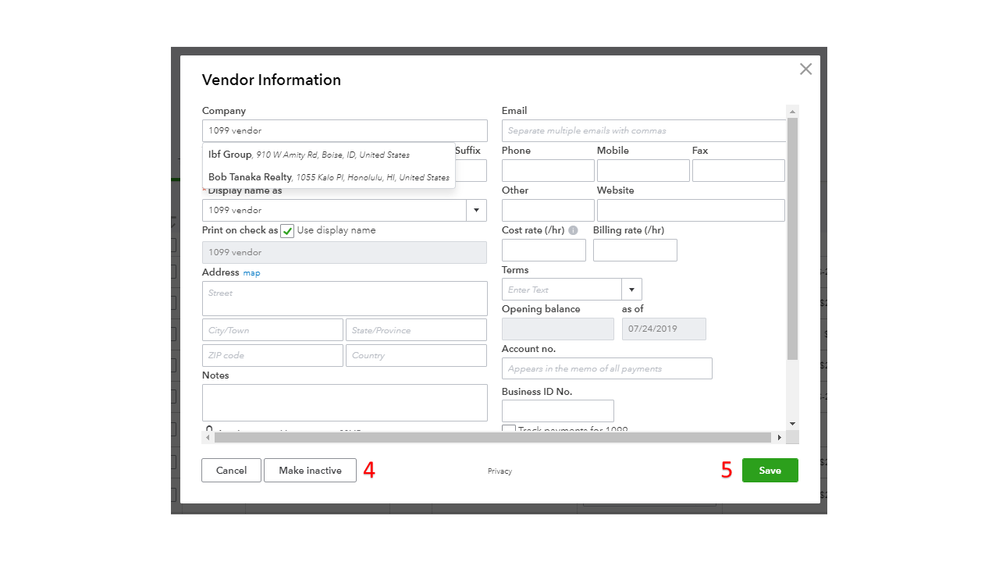Click the Print on check name field
Viewport: 999px width, 562px height.
pyautogui.click(x=345, y=252)
